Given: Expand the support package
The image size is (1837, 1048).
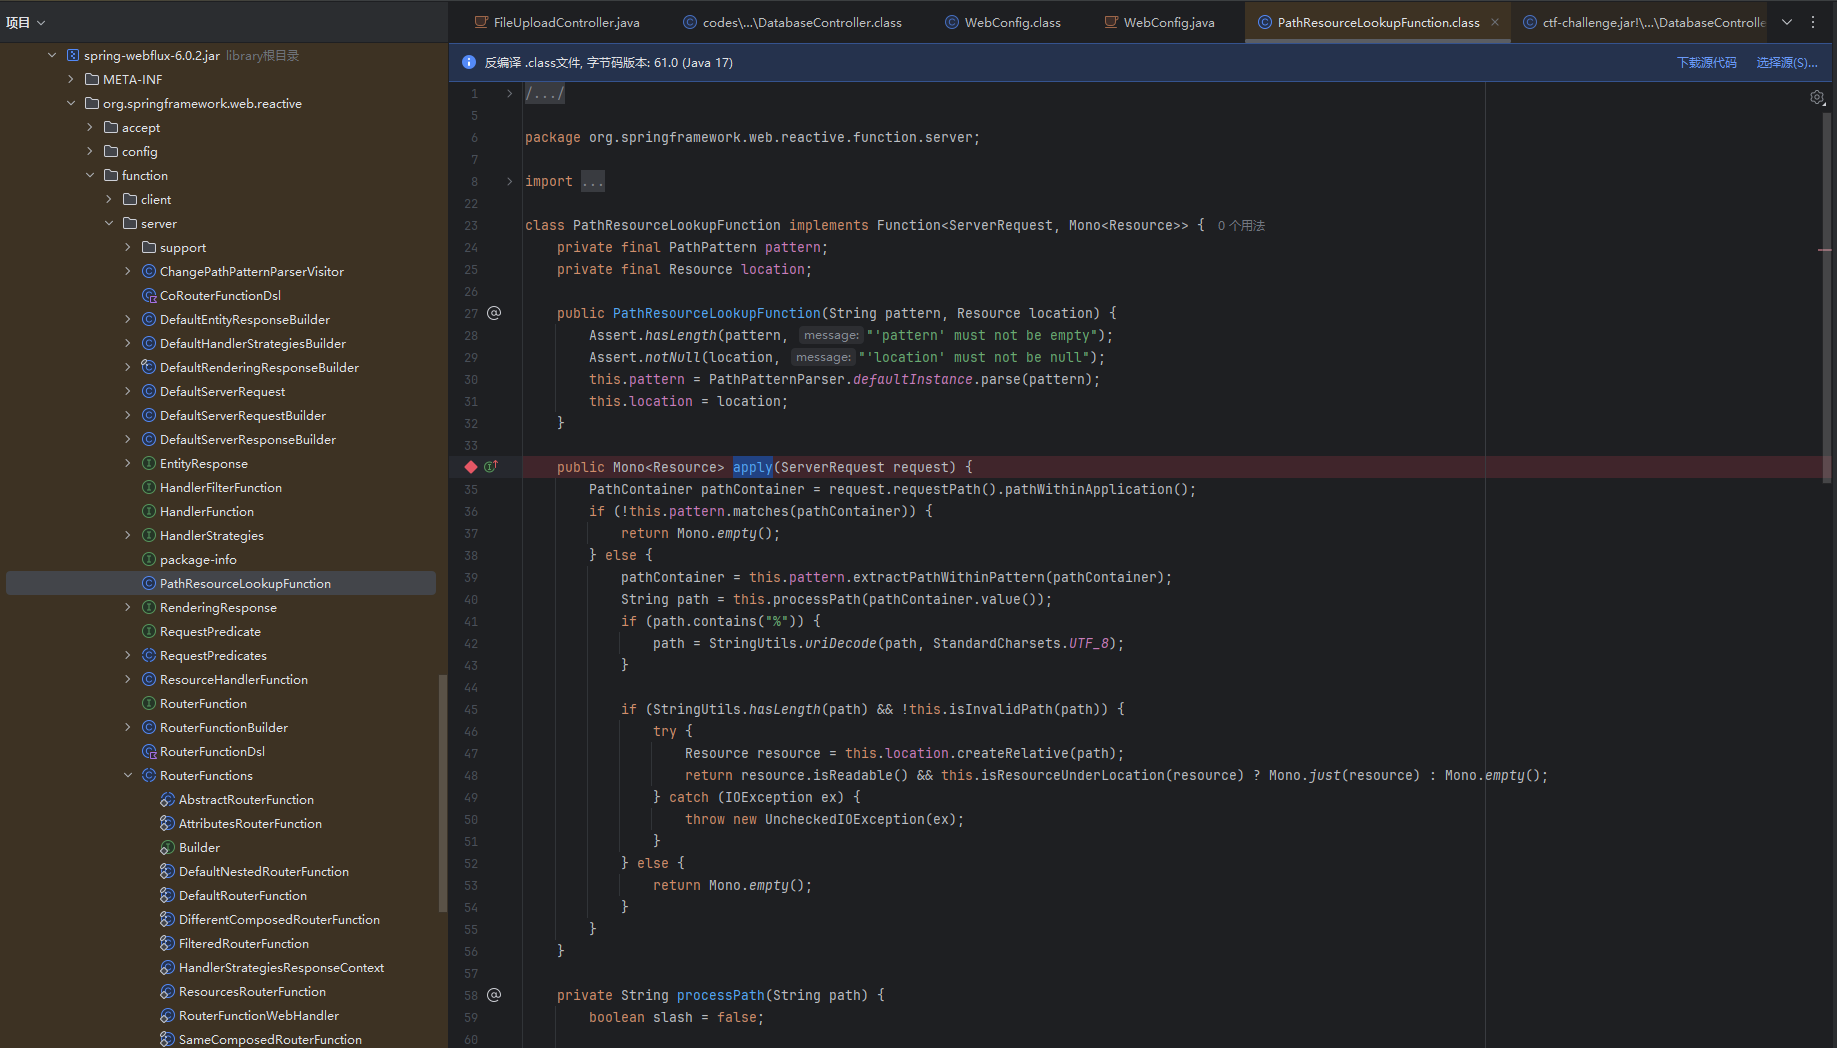Looking at the screenshot, I should [128, 247].
